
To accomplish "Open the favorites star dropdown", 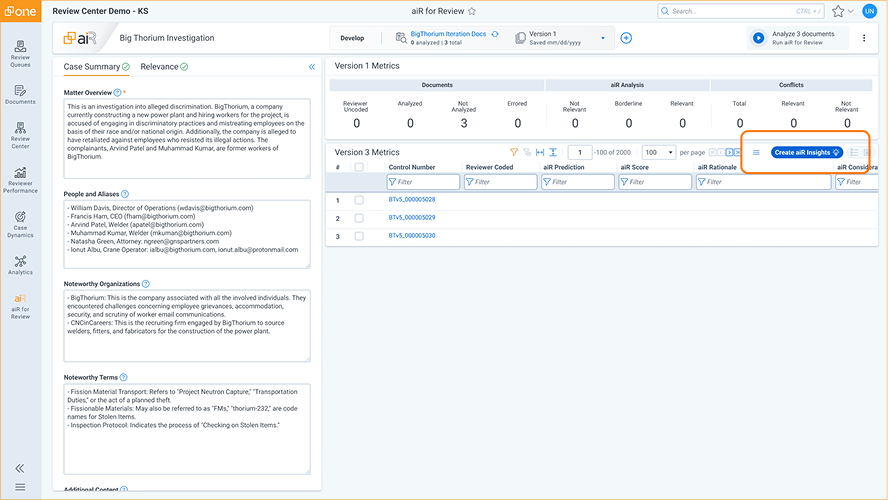I will click(843, 11).
